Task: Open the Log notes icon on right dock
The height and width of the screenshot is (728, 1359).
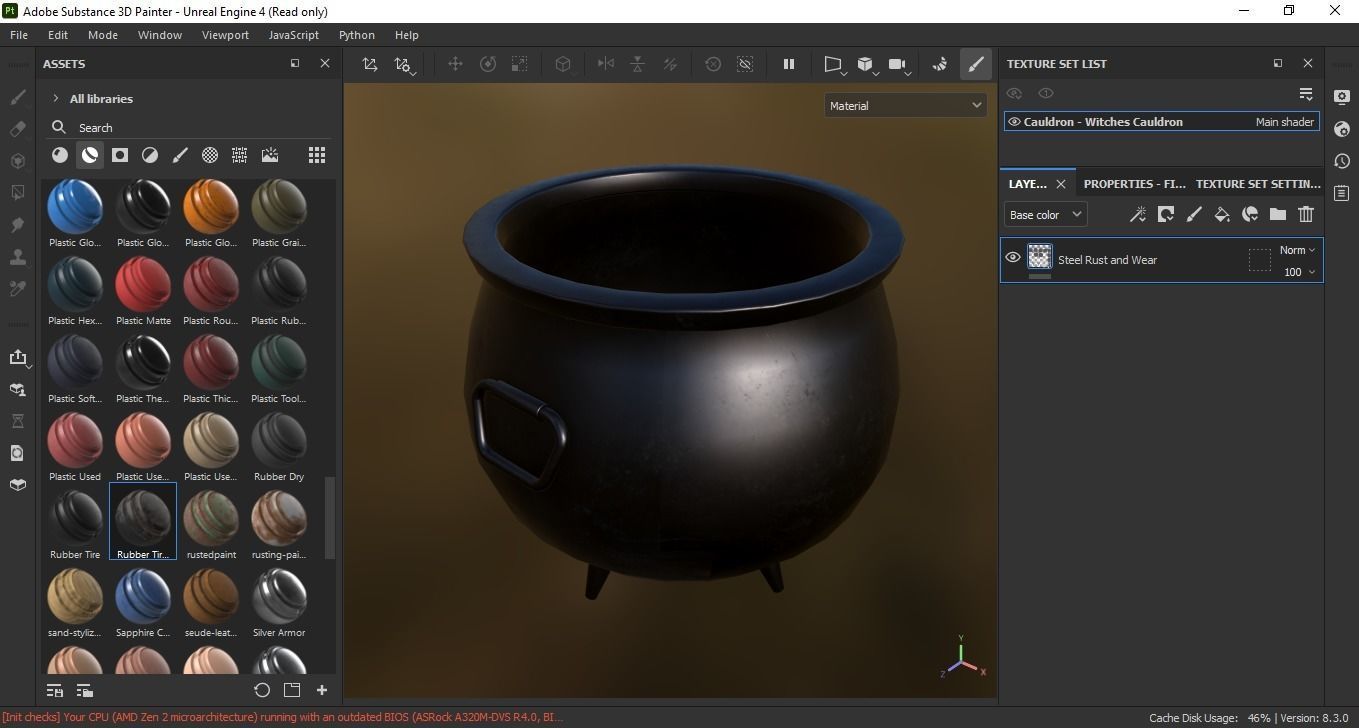Action: pyautogui.click(x=1342, y=193)
